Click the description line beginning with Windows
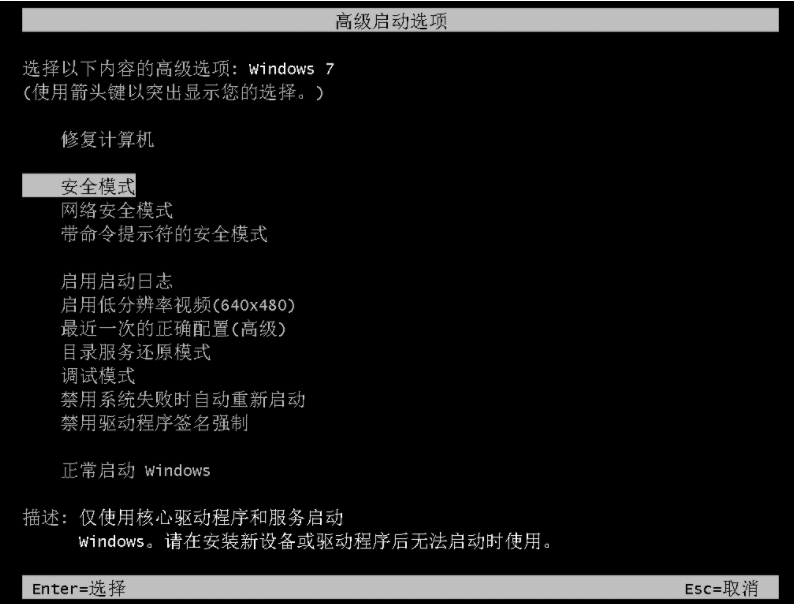 [x=315, y=541]
